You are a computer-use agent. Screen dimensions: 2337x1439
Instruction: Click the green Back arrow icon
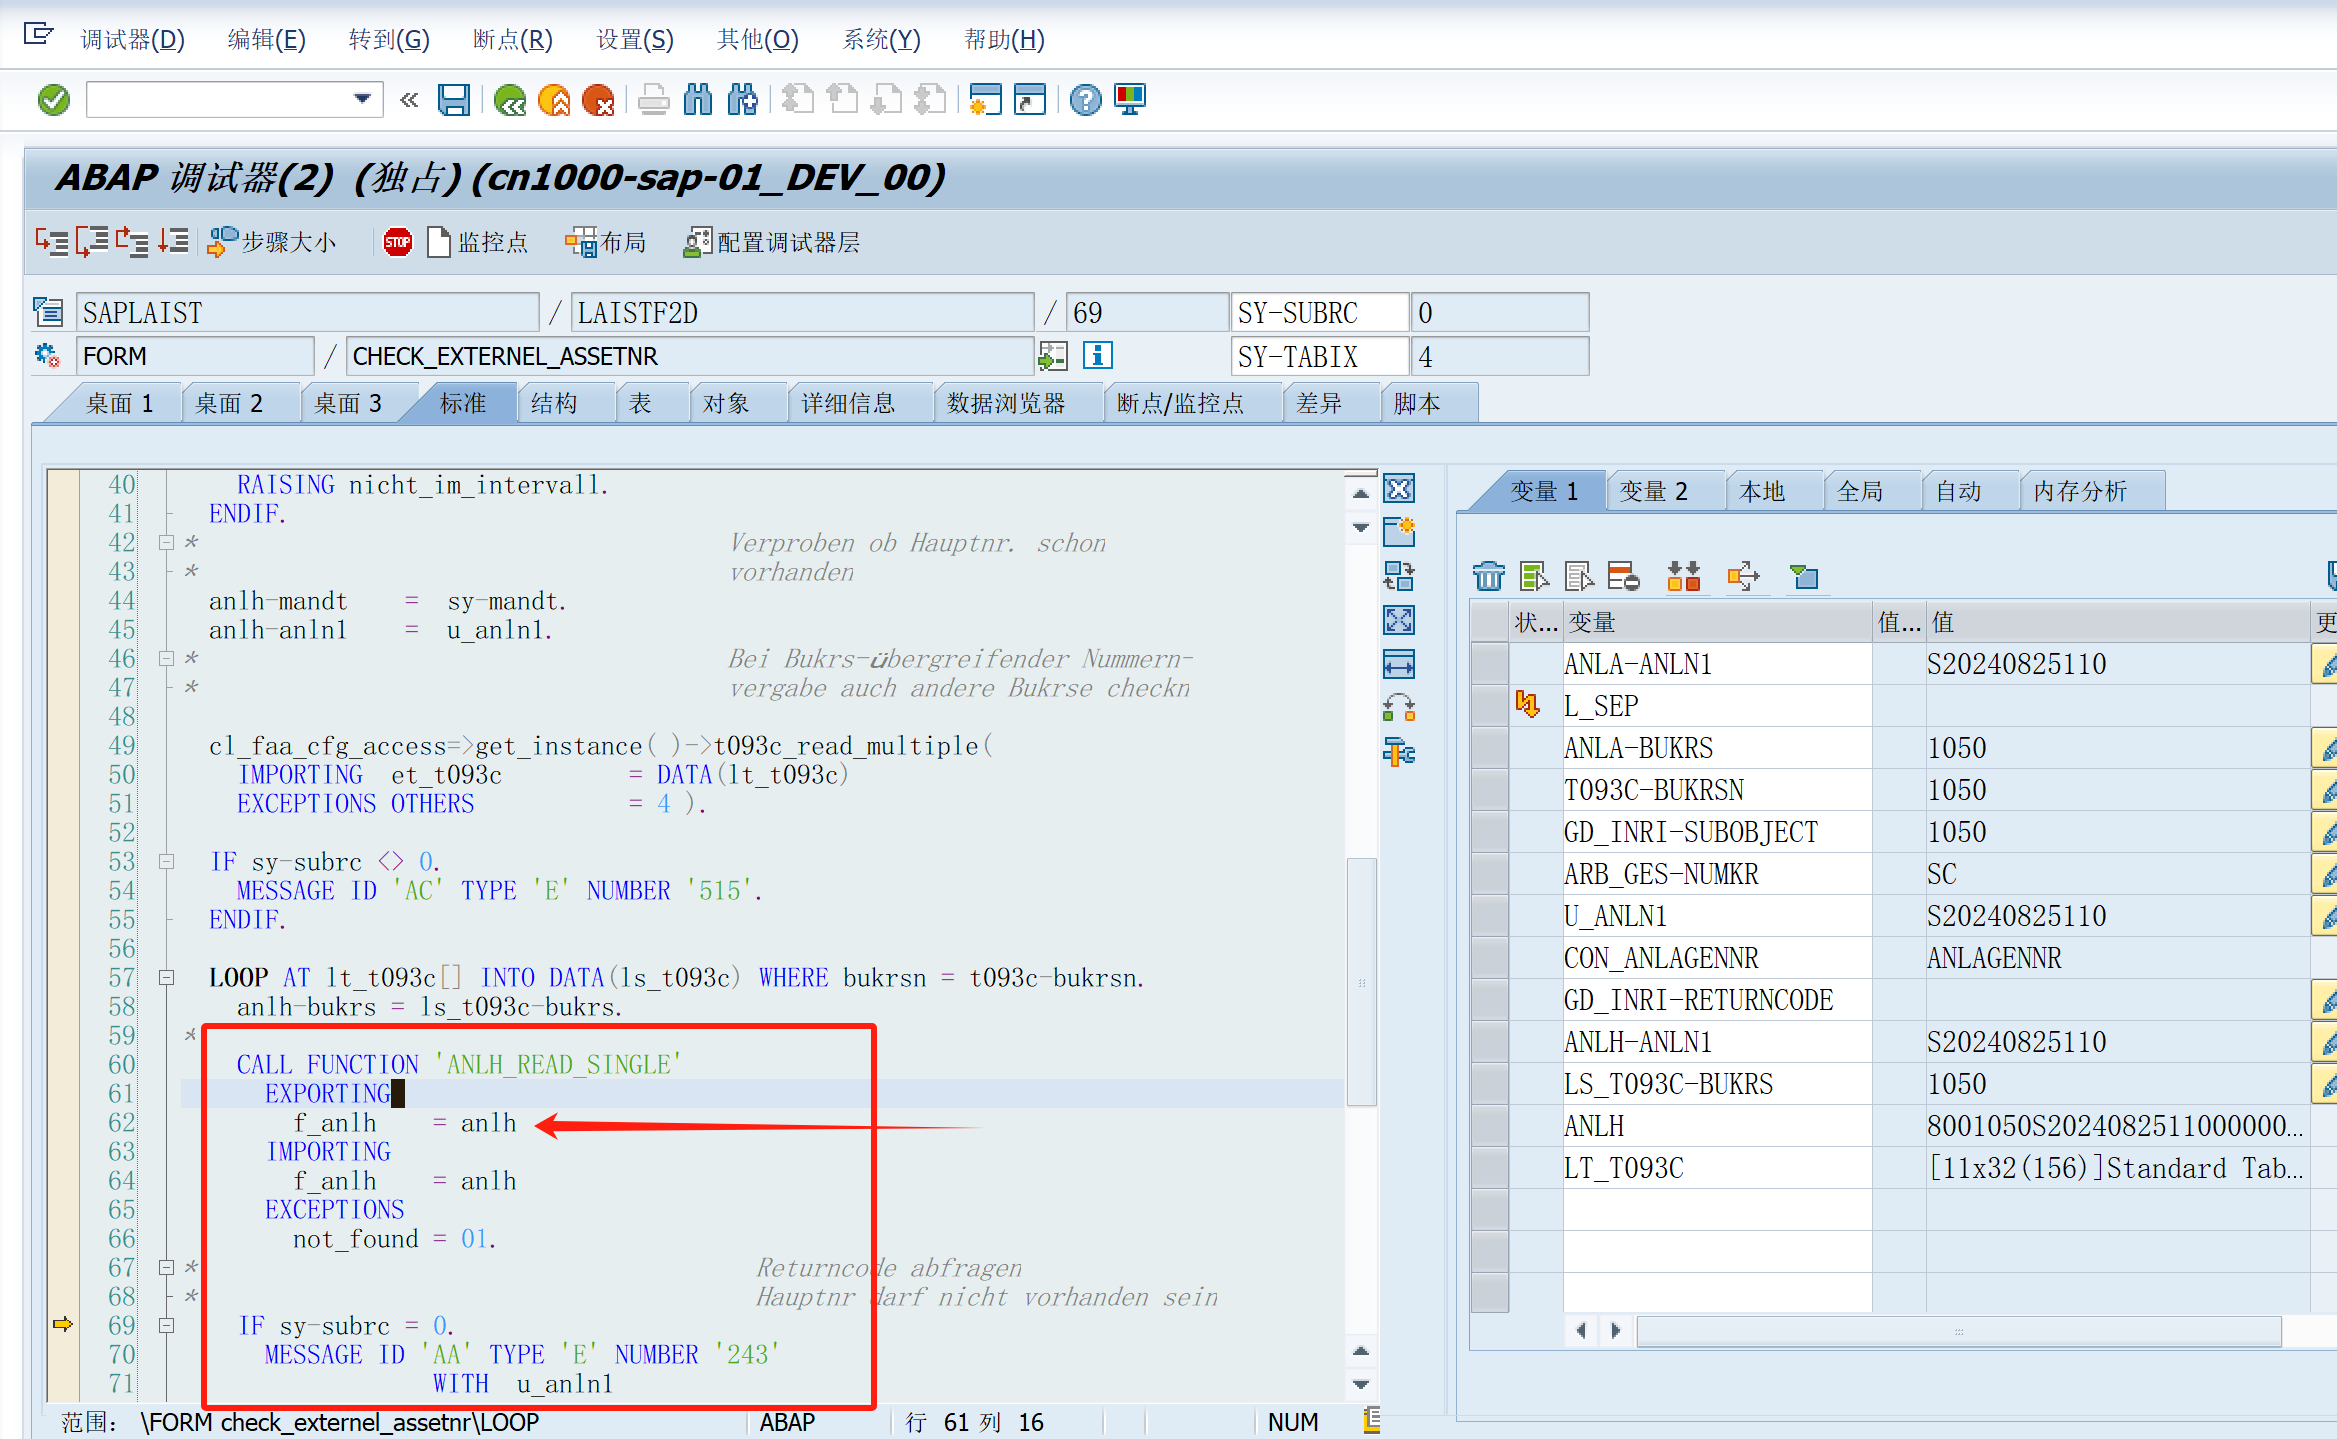coord(510,100)
